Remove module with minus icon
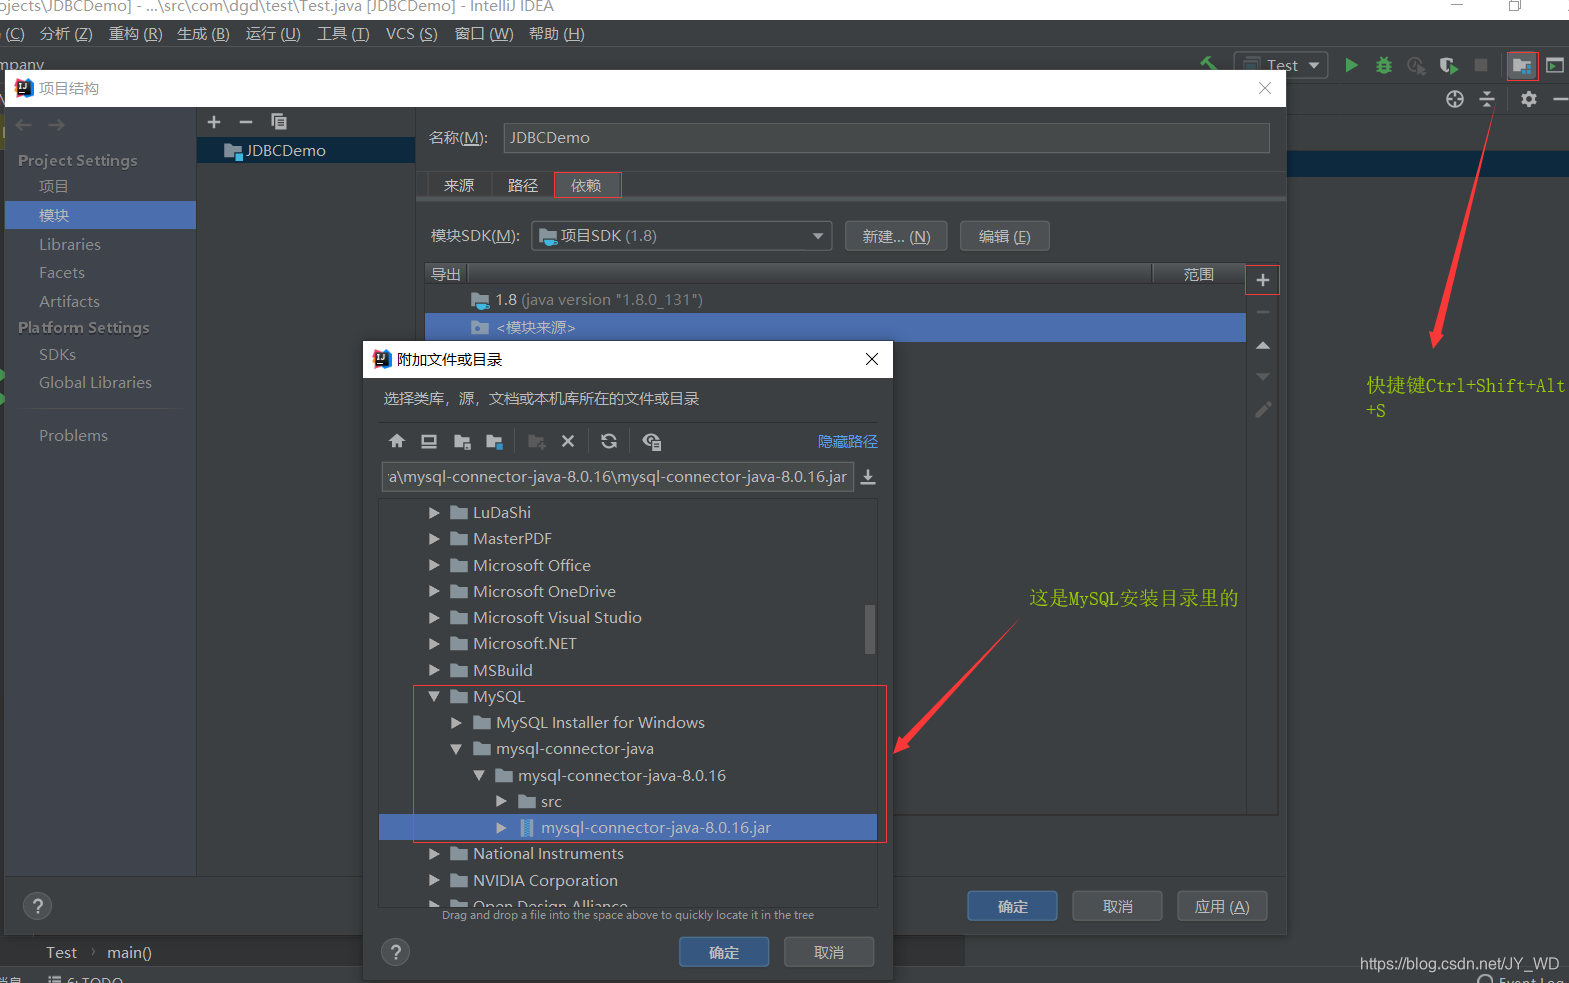The image size is (1569, 983). point(246,122)
